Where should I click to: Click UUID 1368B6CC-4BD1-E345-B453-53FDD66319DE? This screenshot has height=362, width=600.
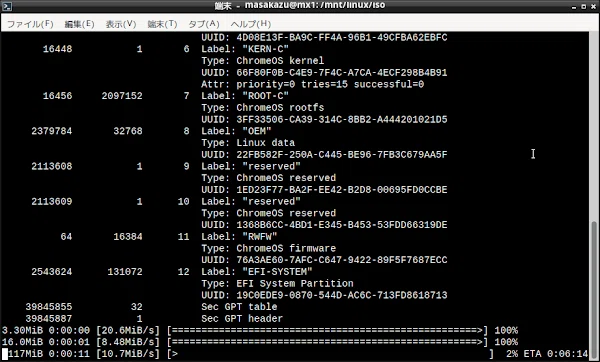coord(342,225)
